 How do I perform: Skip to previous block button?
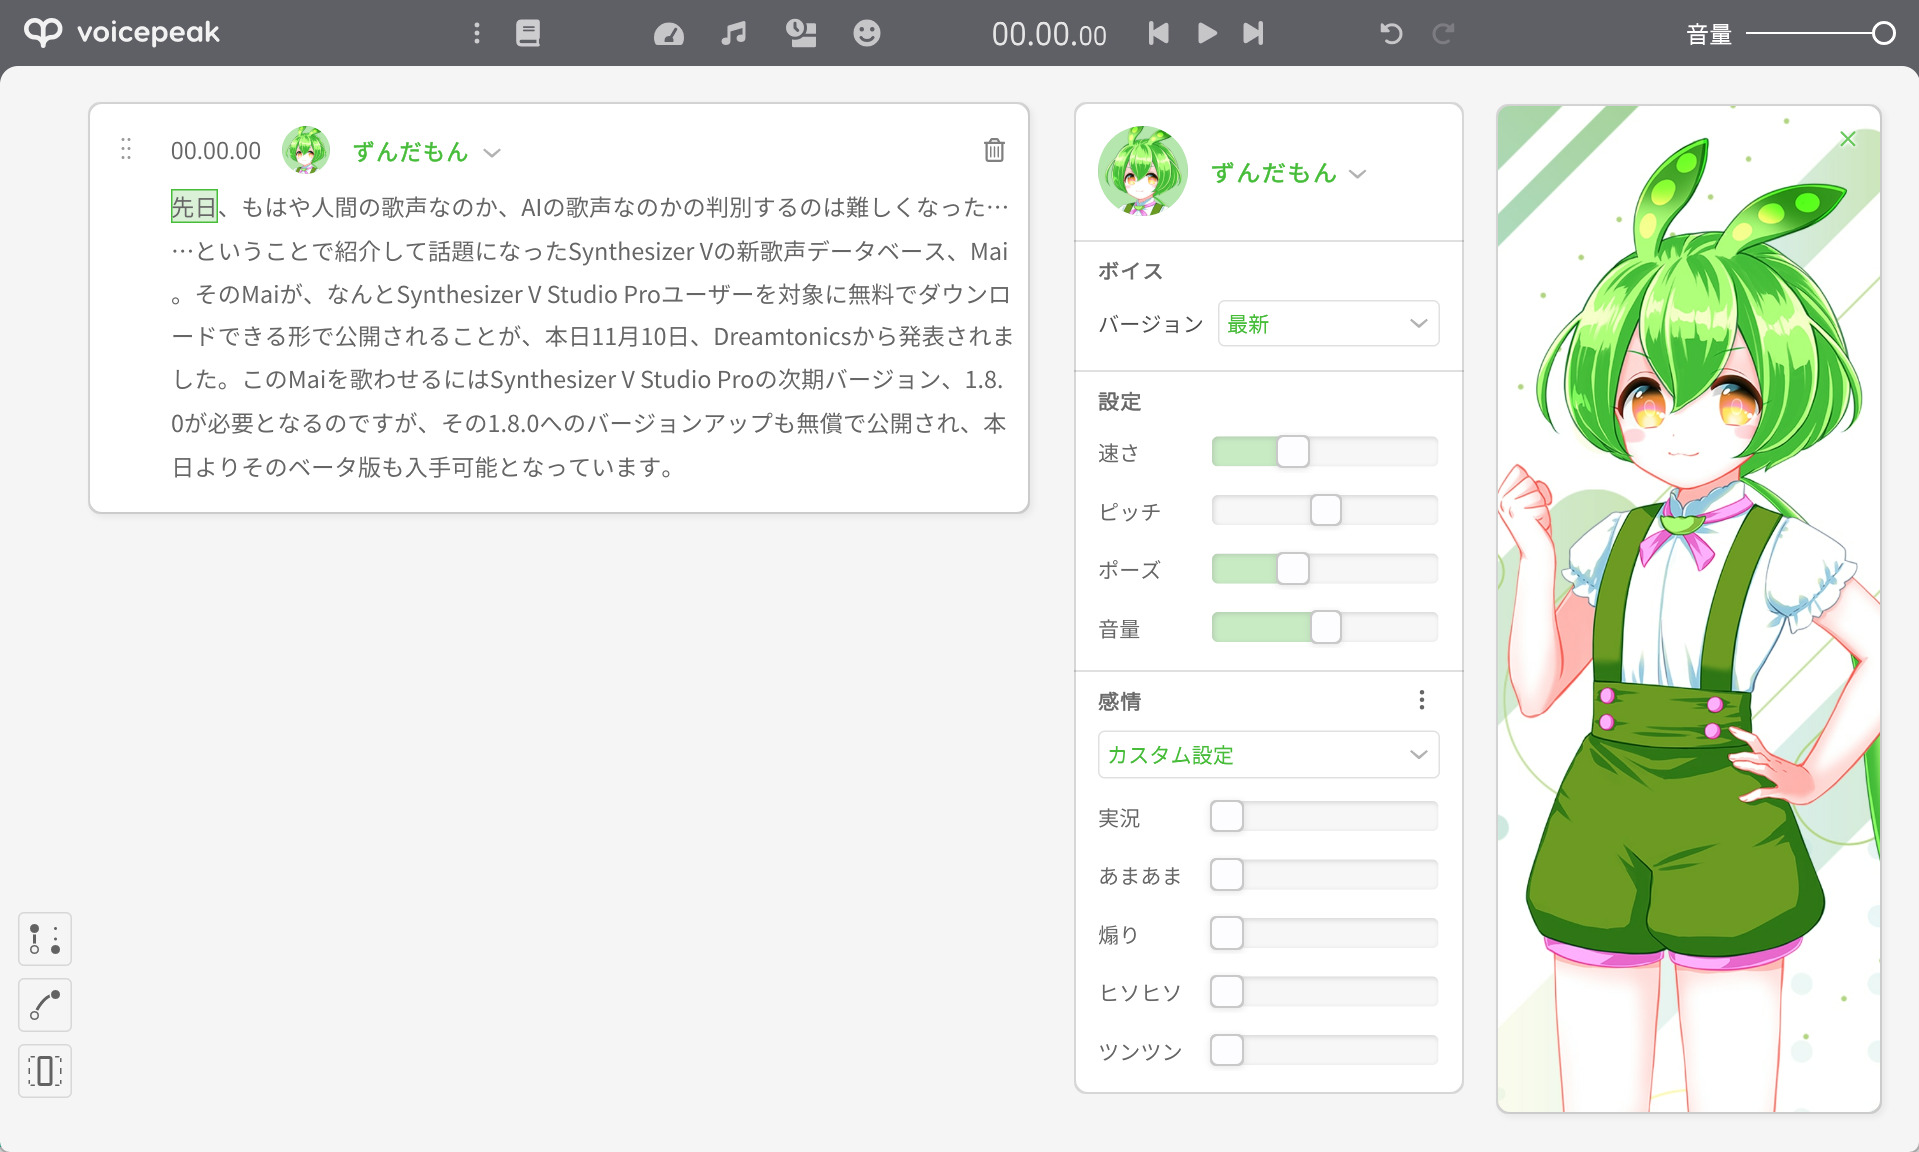point(1158,33)
